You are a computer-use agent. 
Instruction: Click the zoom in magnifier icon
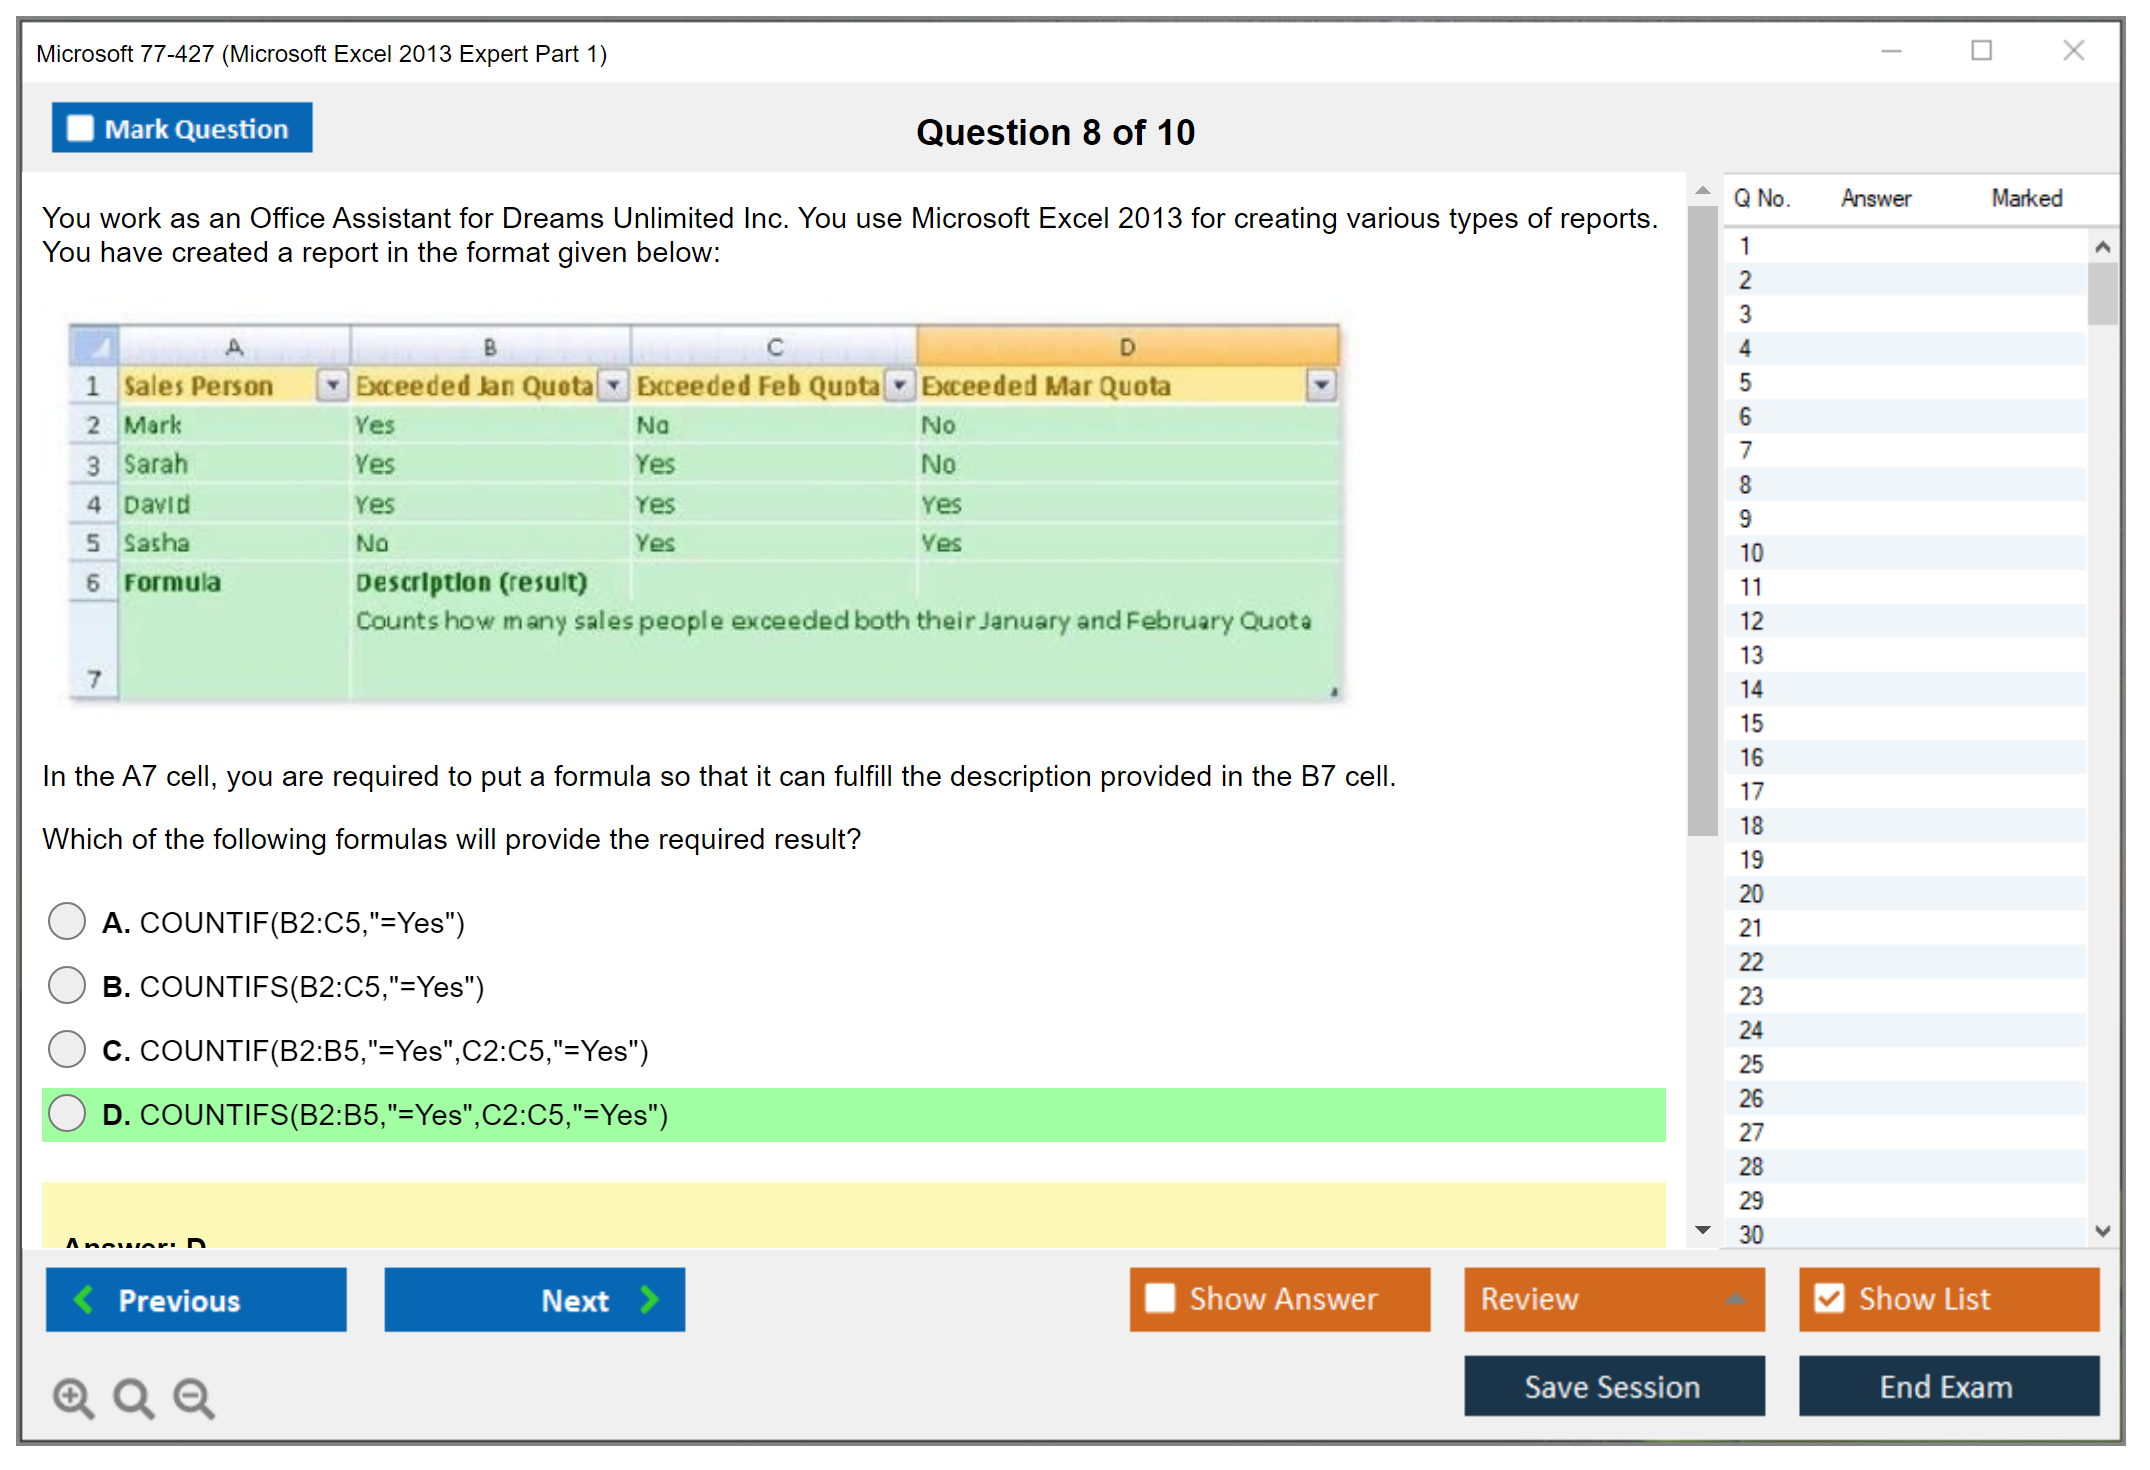coord(73,1397)
